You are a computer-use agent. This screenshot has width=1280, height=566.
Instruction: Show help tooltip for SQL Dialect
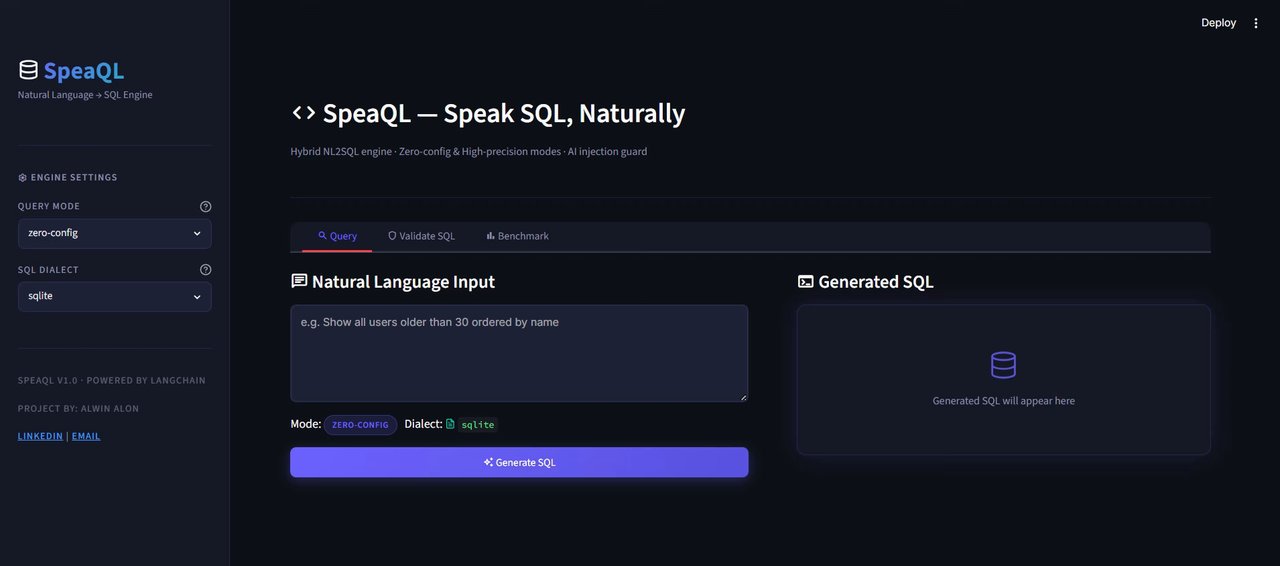point(205,270)
